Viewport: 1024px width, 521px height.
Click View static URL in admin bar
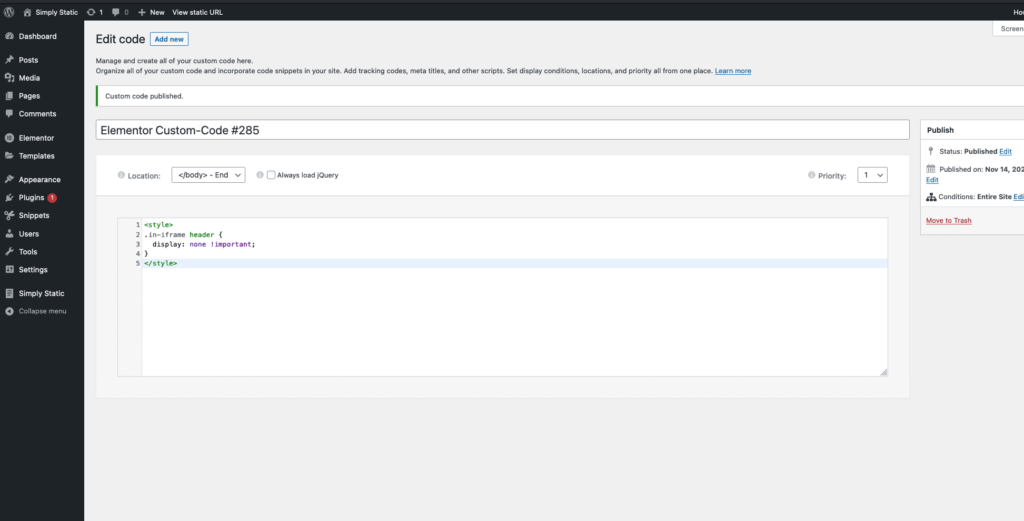pyautogui.click(x=198, y=12)
